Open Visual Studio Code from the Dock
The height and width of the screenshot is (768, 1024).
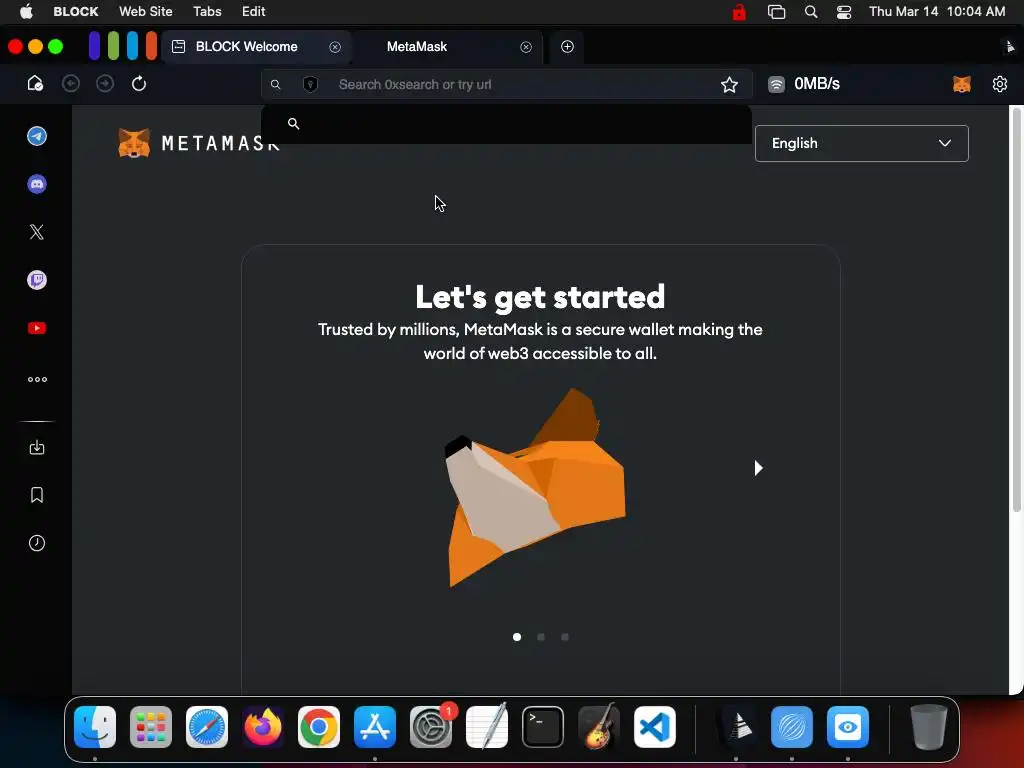(x=655, y=727)
